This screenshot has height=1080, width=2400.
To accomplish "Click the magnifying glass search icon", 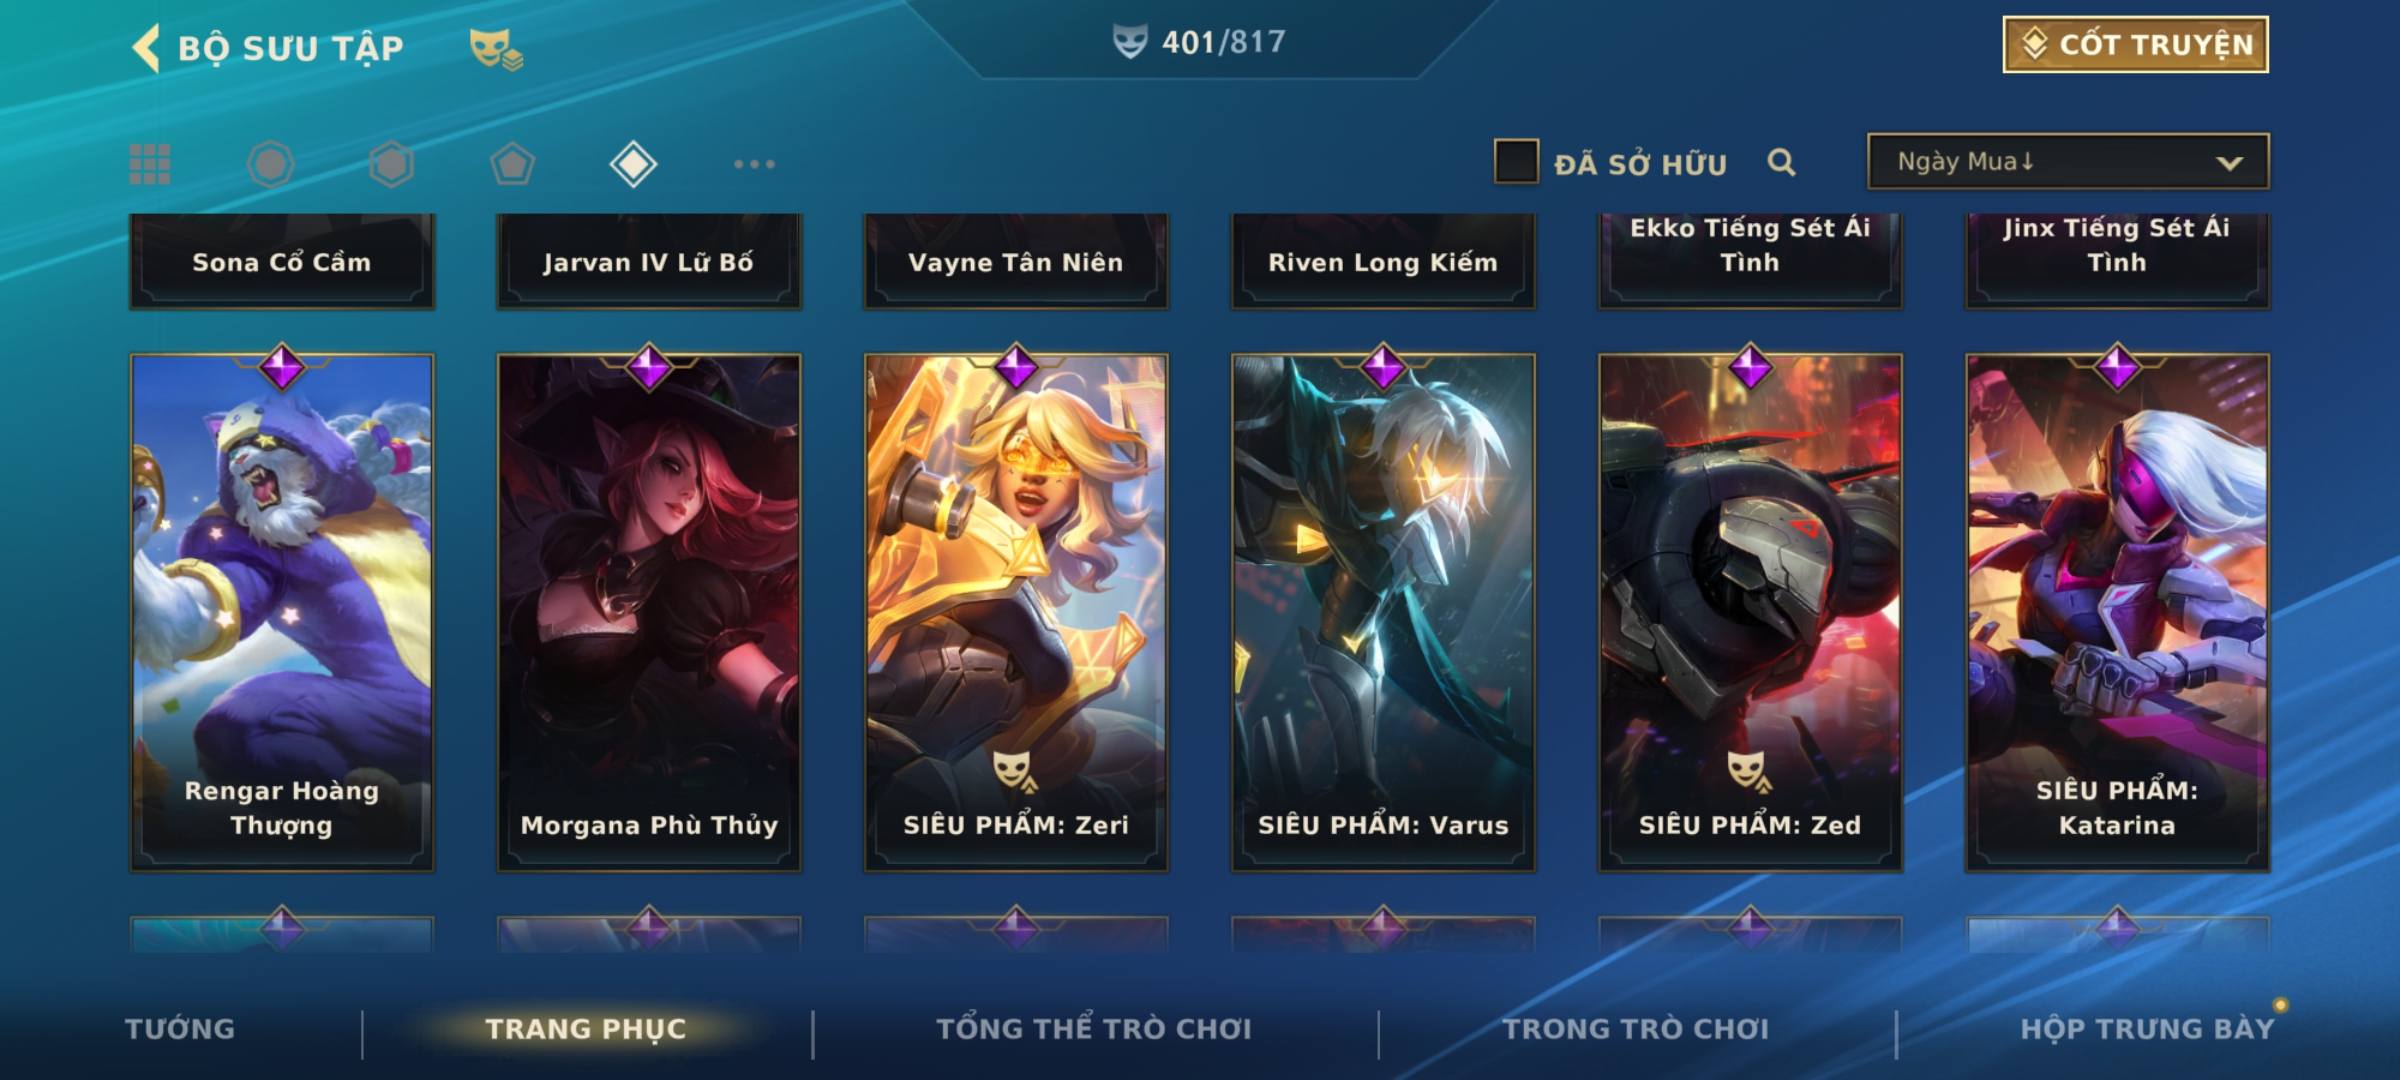I will [x=1781, y=162].
